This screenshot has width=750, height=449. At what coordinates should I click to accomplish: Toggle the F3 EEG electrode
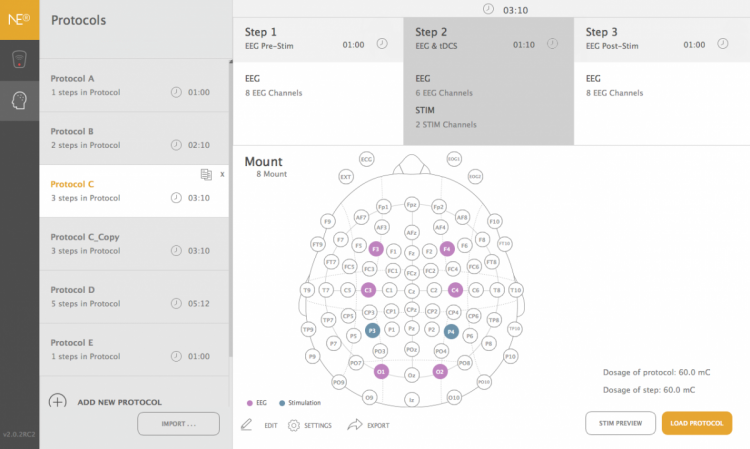click(376, 248)
